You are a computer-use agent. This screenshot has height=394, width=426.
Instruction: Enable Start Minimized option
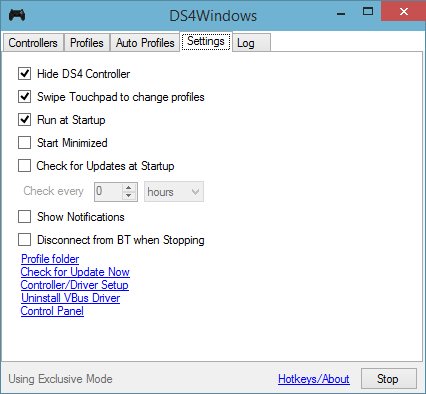[24, 143]
